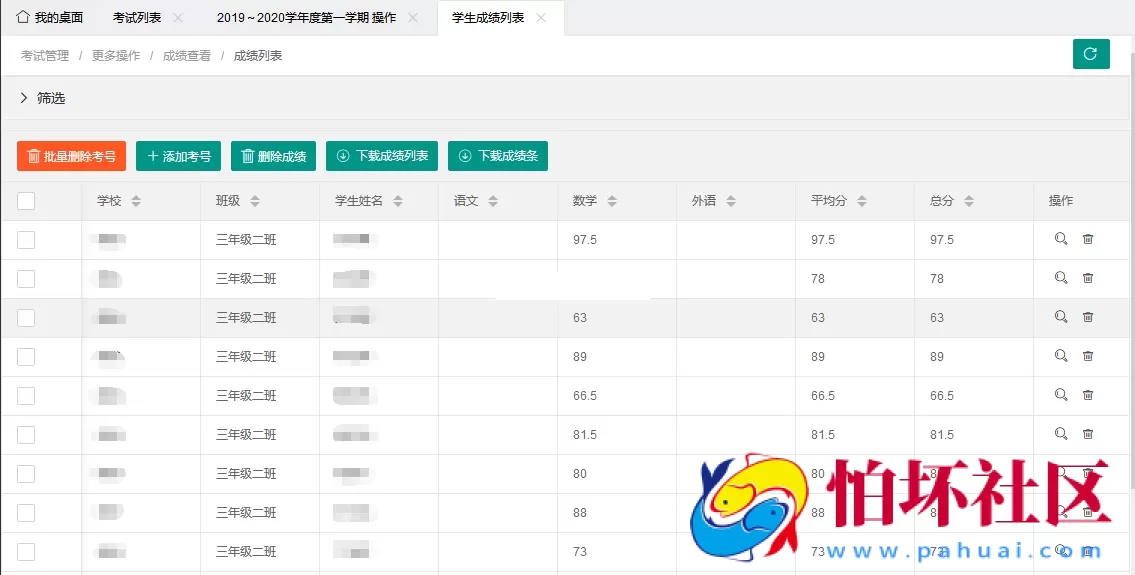Image resolution: width=1135 pixels, height=575 pixels.
Task: Sort table by 学生姓名 column arrows
Action: (397, 201)
